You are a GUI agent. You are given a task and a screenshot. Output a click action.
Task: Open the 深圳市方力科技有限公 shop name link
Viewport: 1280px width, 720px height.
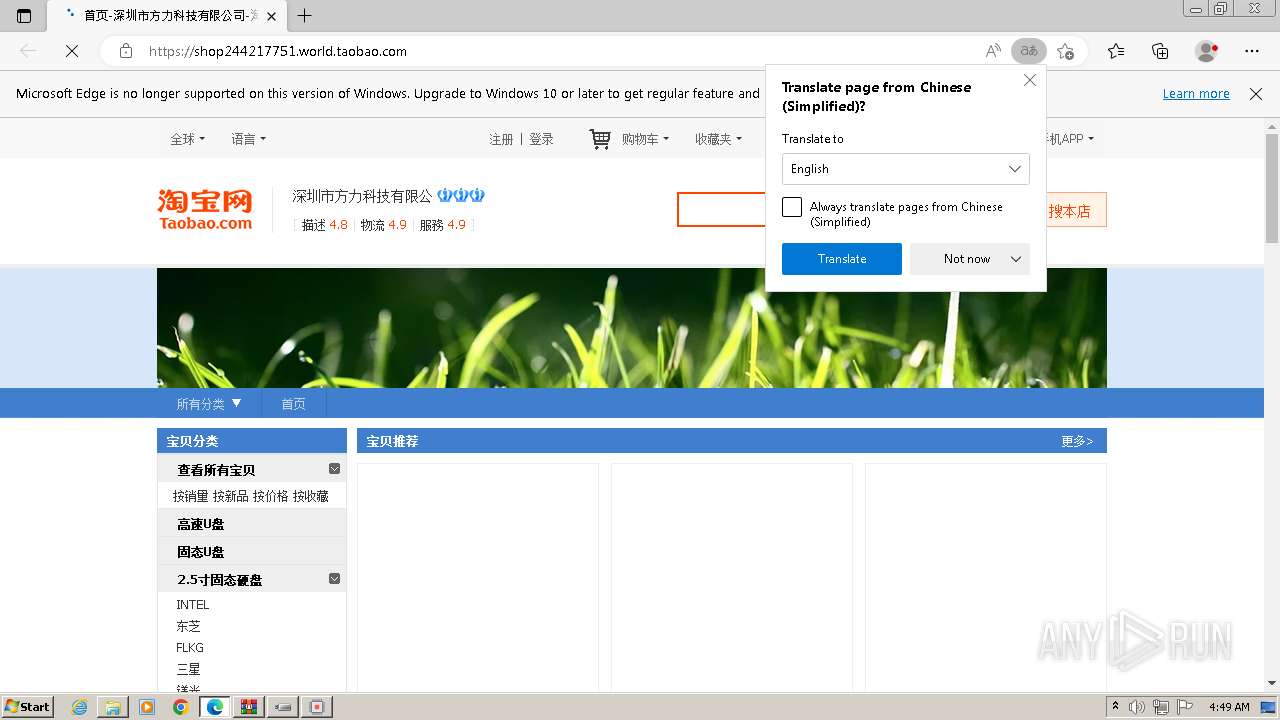pyautogui.click(x=362, y=196)
